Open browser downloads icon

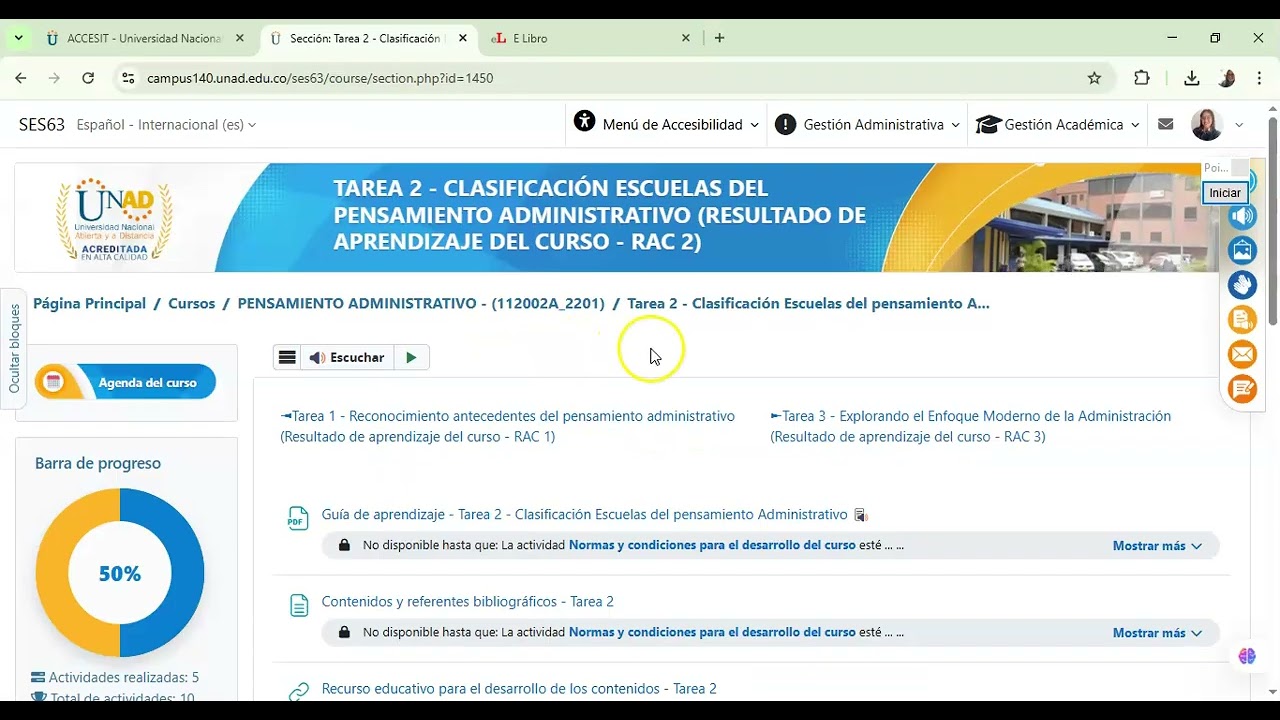coord(1191,78)
